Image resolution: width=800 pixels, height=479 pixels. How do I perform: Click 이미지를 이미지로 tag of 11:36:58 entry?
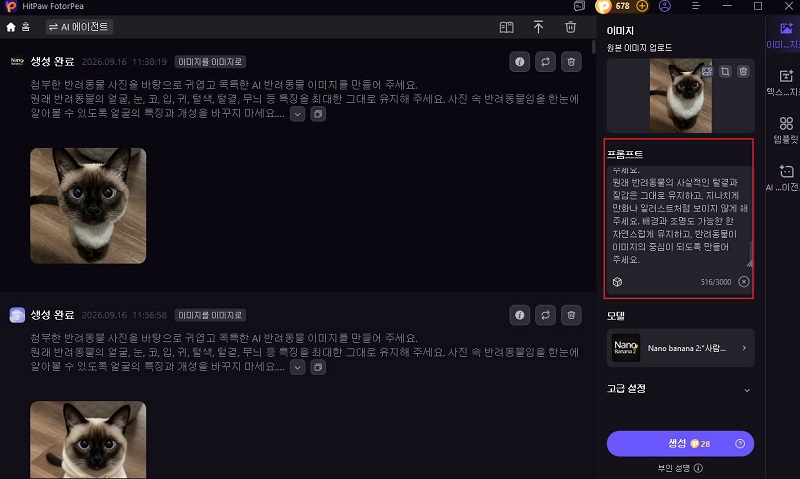coord(210,315)
